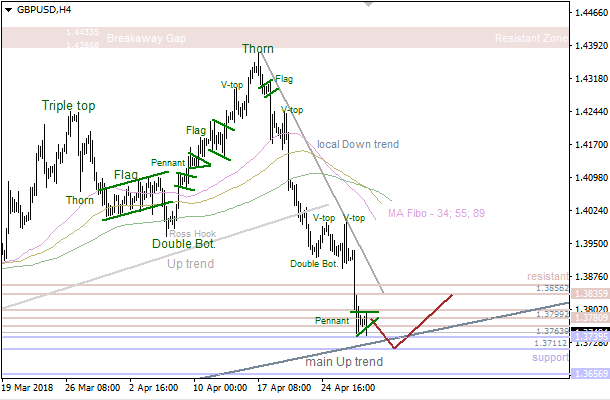Screen dimensions: 610x400
Task: Select the chart shift triangle marker at top
Action: tap(368, 6)
